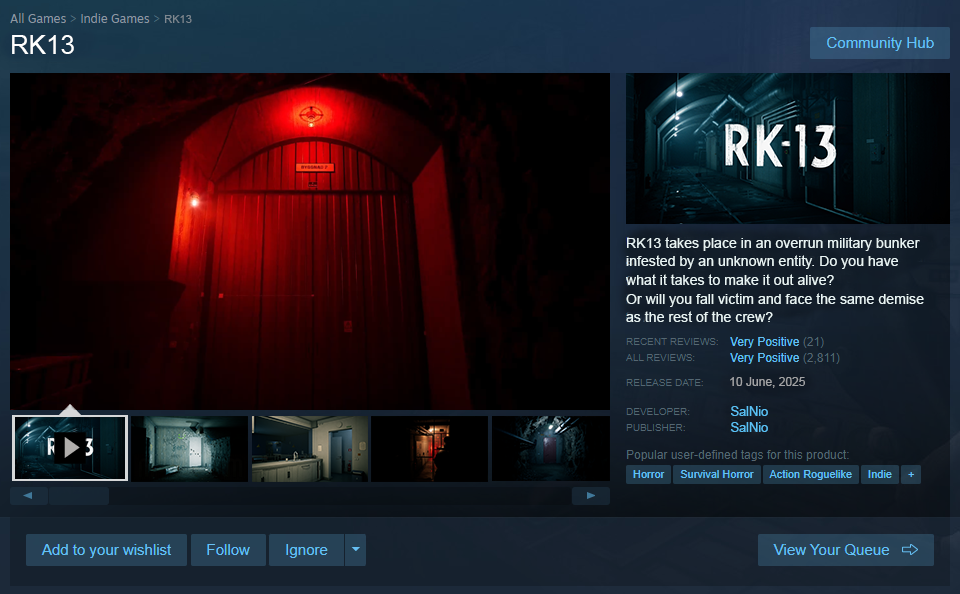Viewport: 960px width, 594px height.
Task: Play the trailer video thumbnail
Action: pyautogui.click(x=70, y=448)
